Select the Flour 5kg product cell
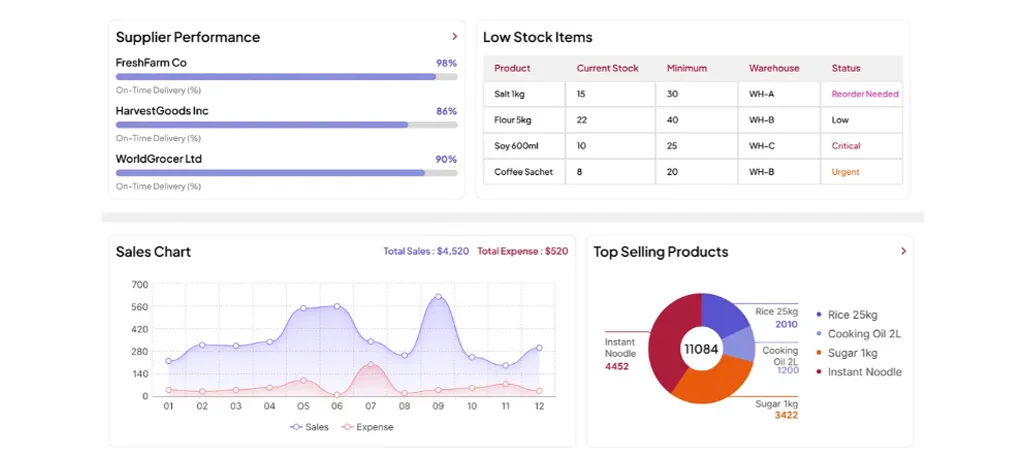 pyautogui.click(x=524, y=120)
